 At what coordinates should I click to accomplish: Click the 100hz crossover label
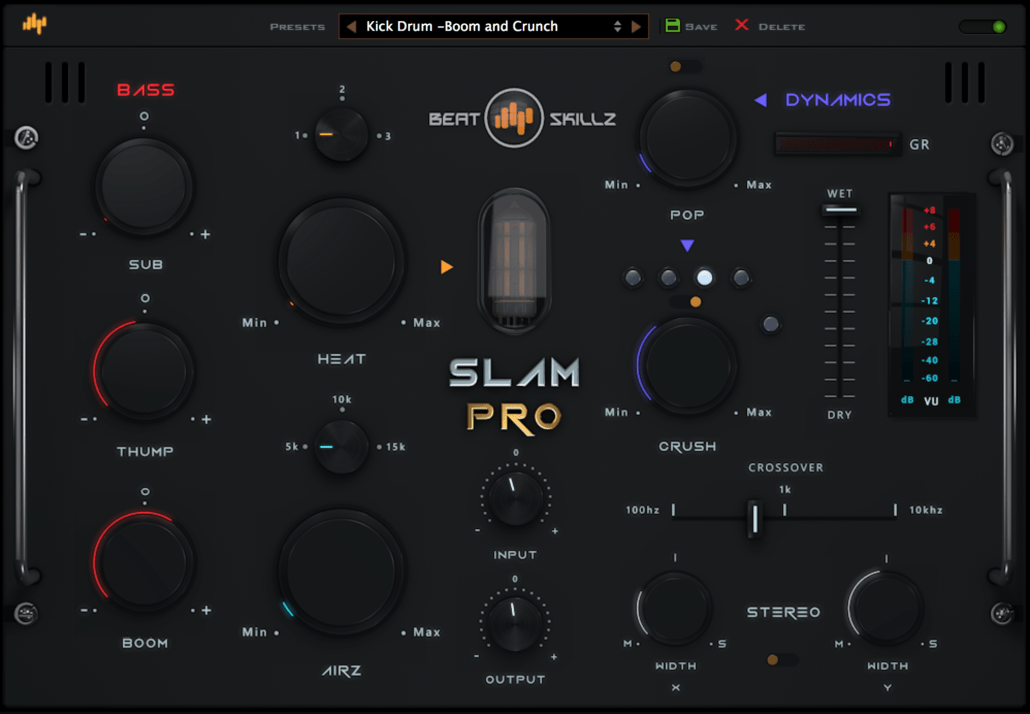pyautogui.click(x=642, y=510)
